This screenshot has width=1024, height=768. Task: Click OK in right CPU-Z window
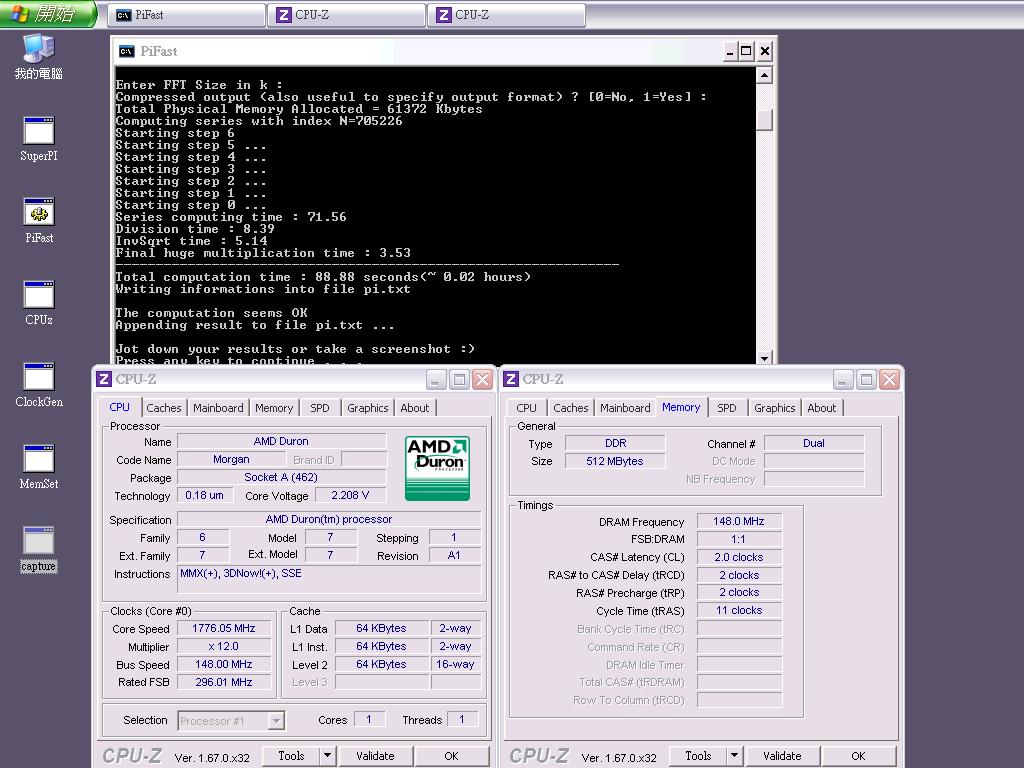(858, 756)
